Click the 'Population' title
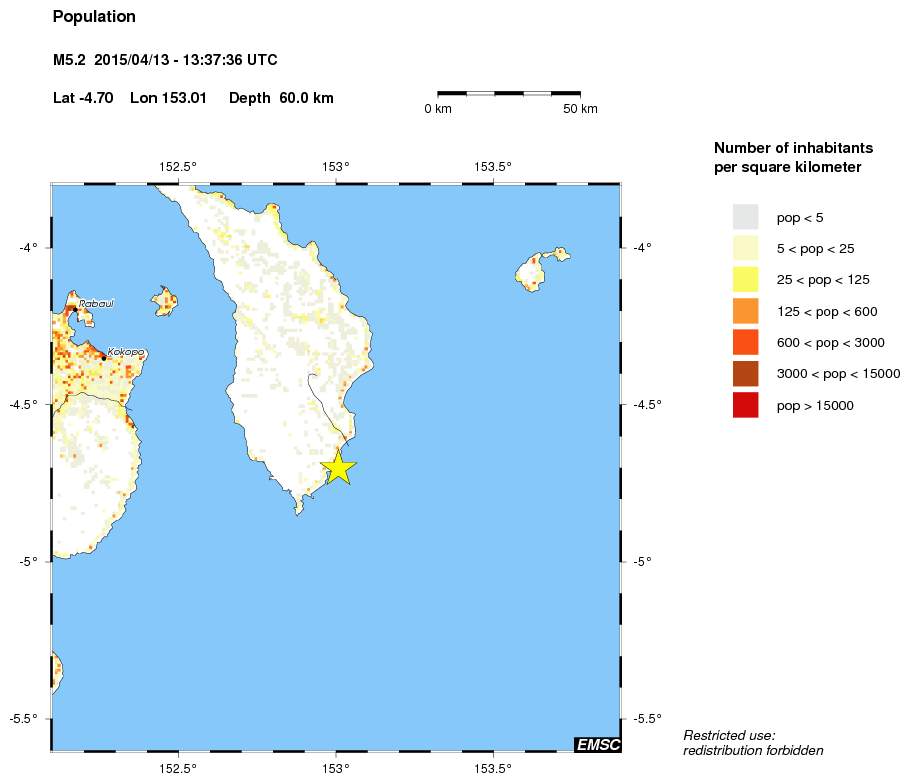This screenshot has height=783, width=910. point(94,17)
